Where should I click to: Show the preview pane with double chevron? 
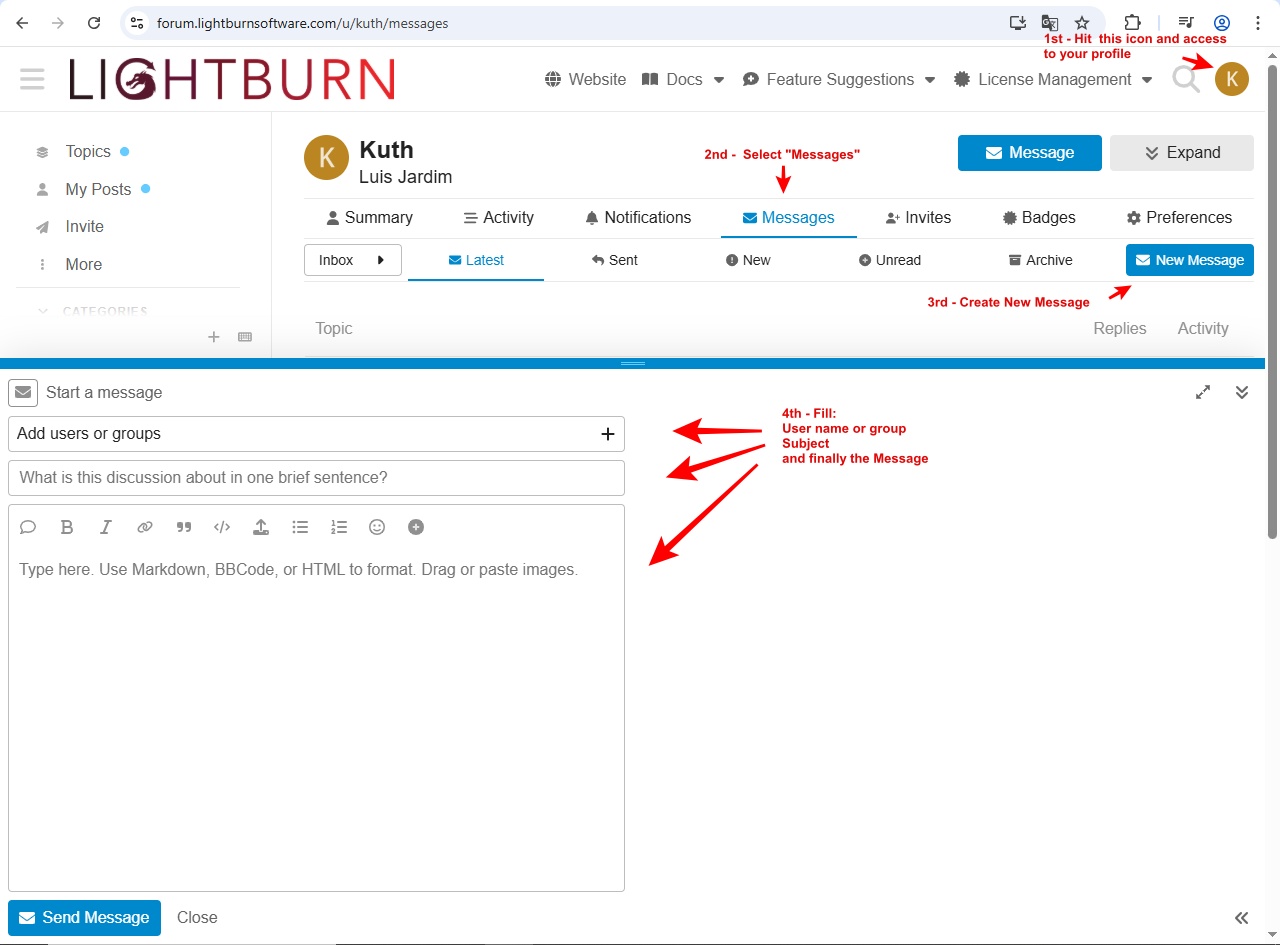1242,918
